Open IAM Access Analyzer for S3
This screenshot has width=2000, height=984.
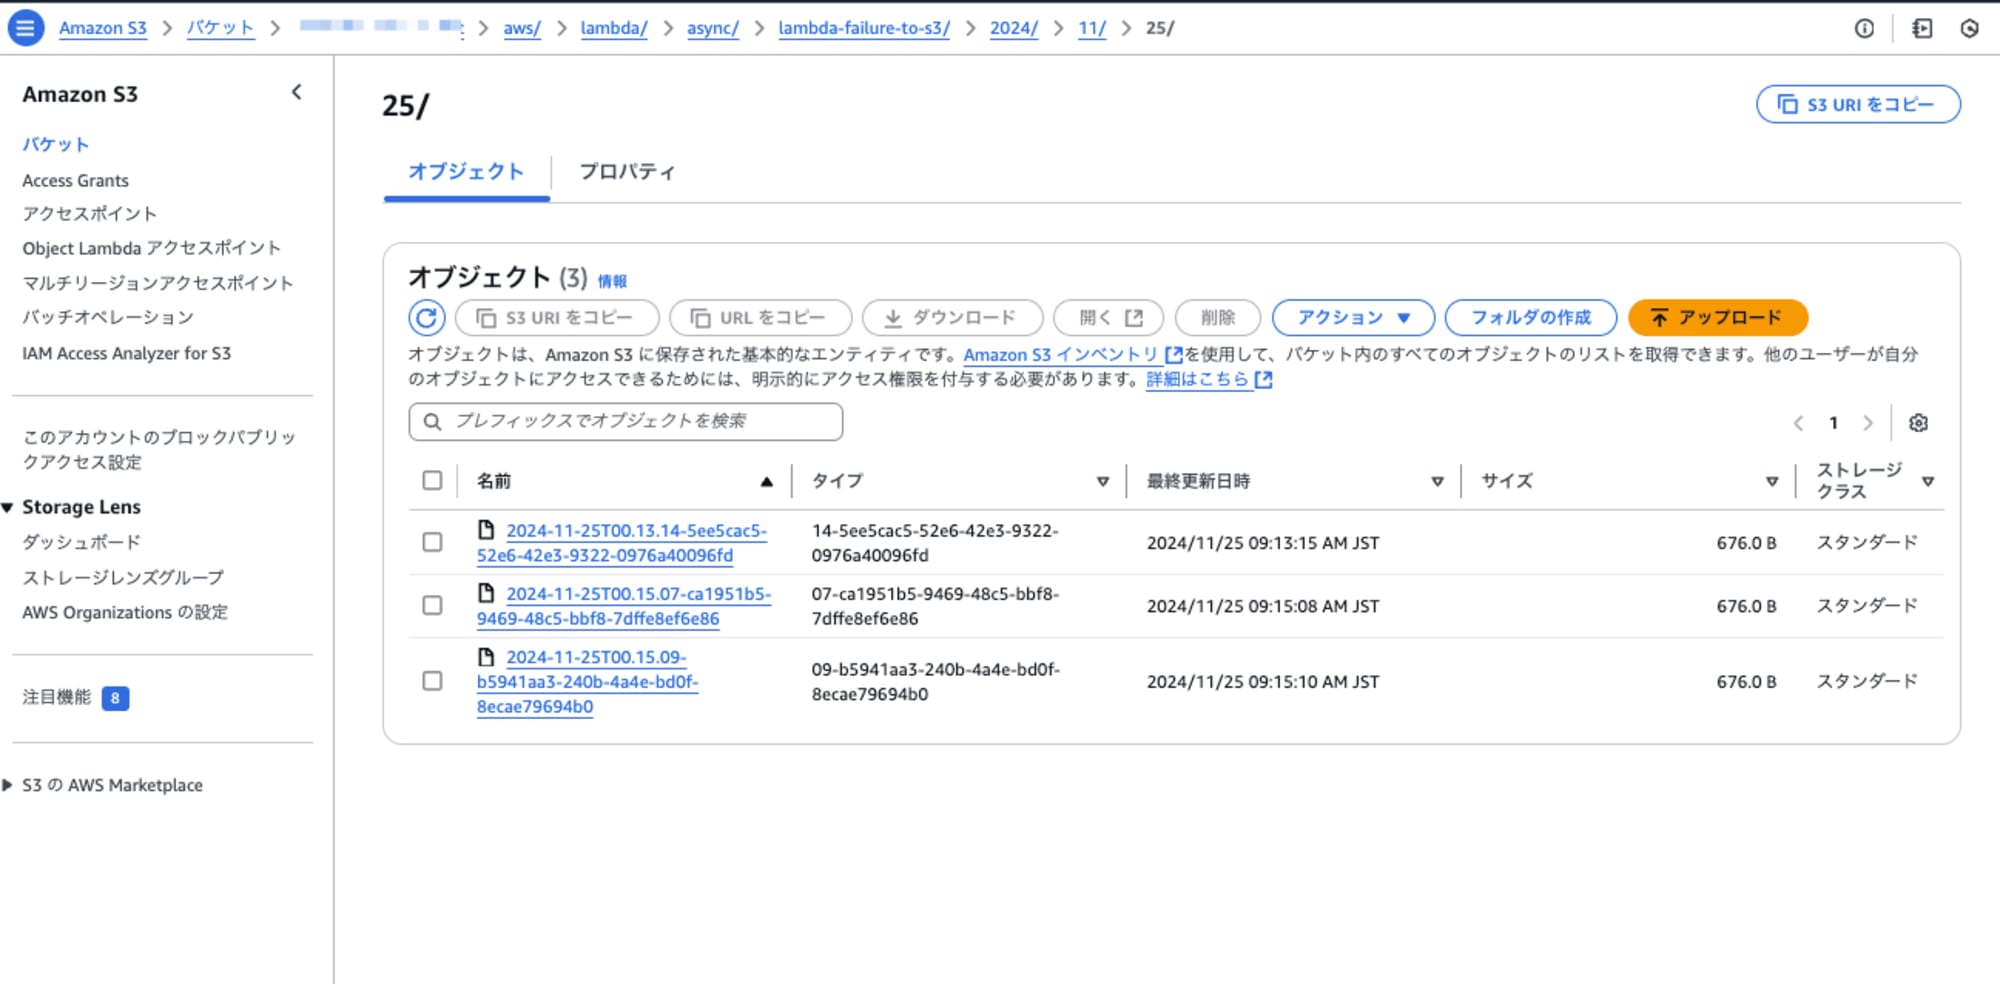click(x=126, y=354)
